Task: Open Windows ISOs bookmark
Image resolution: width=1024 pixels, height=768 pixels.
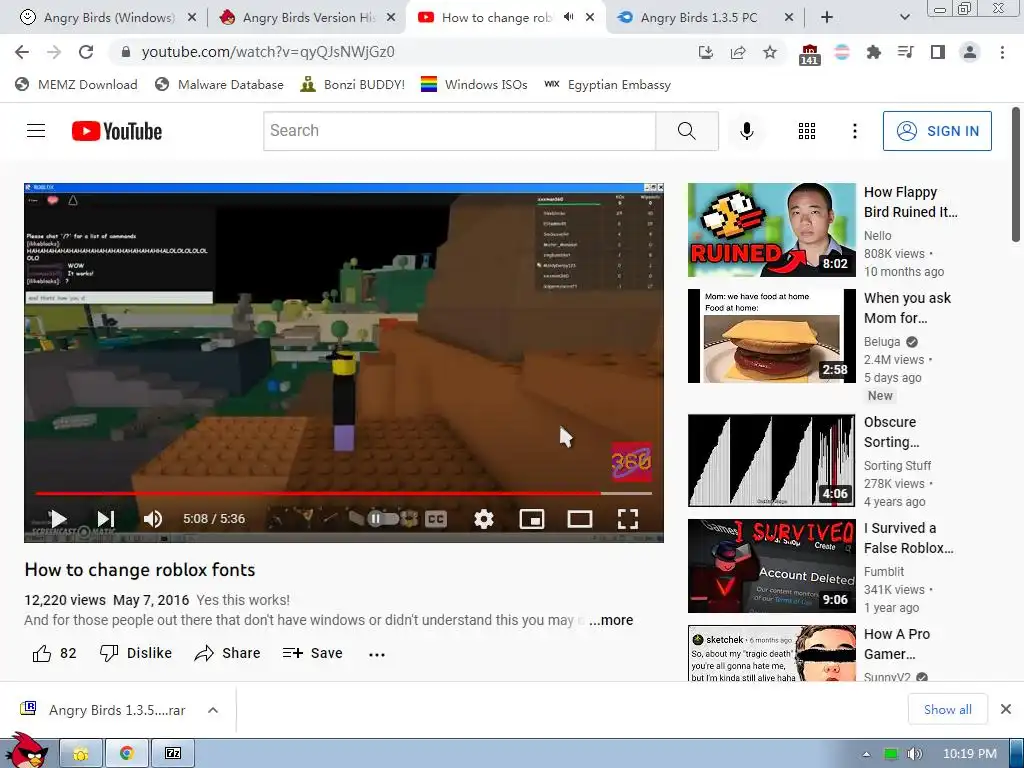Action: point(474,84)
